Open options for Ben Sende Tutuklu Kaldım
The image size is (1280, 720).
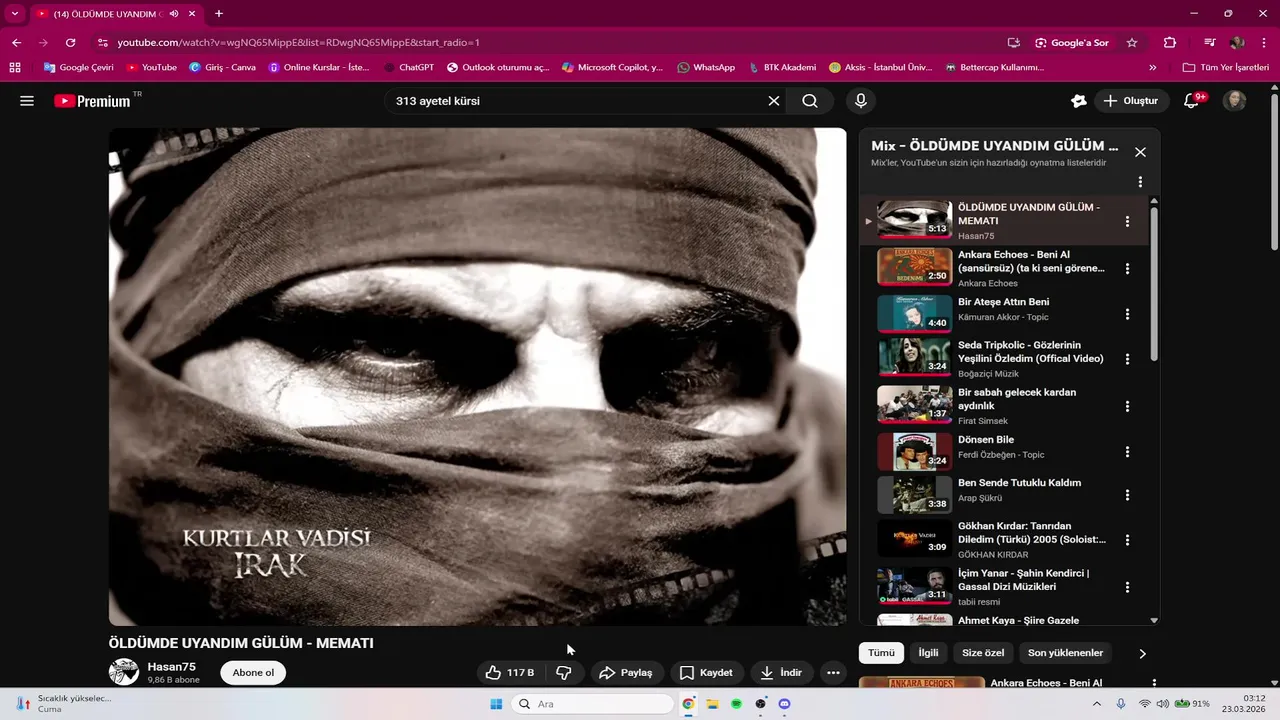tap(1127, 495)
